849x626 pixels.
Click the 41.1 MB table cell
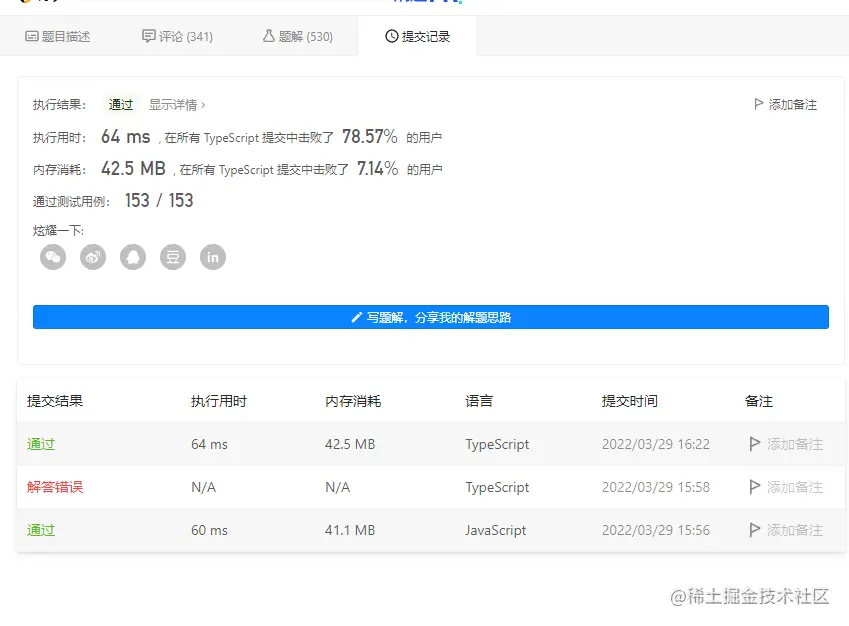click(x=350, y=530)
